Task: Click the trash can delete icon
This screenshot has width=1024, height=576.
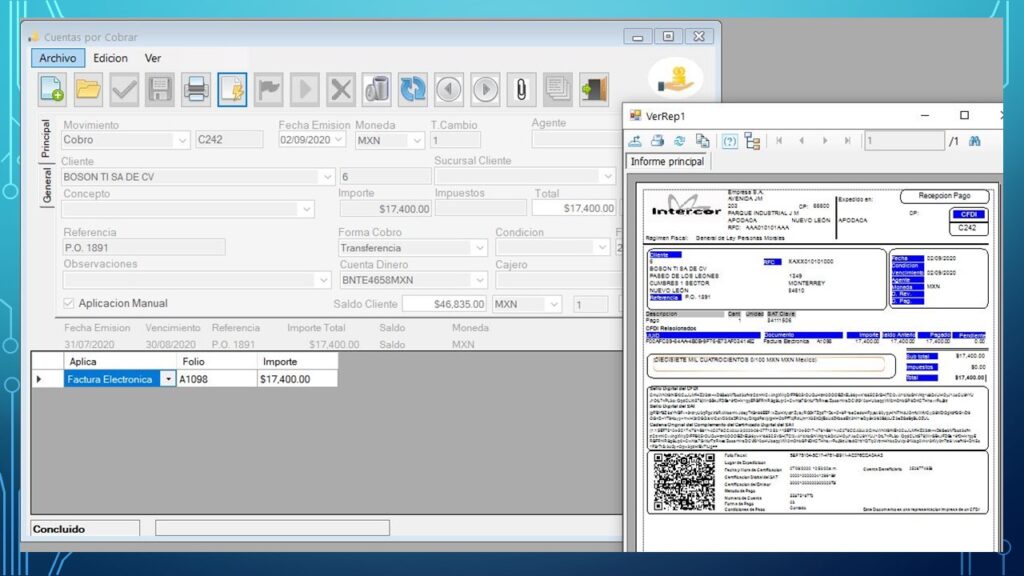Action: (376, 89)
